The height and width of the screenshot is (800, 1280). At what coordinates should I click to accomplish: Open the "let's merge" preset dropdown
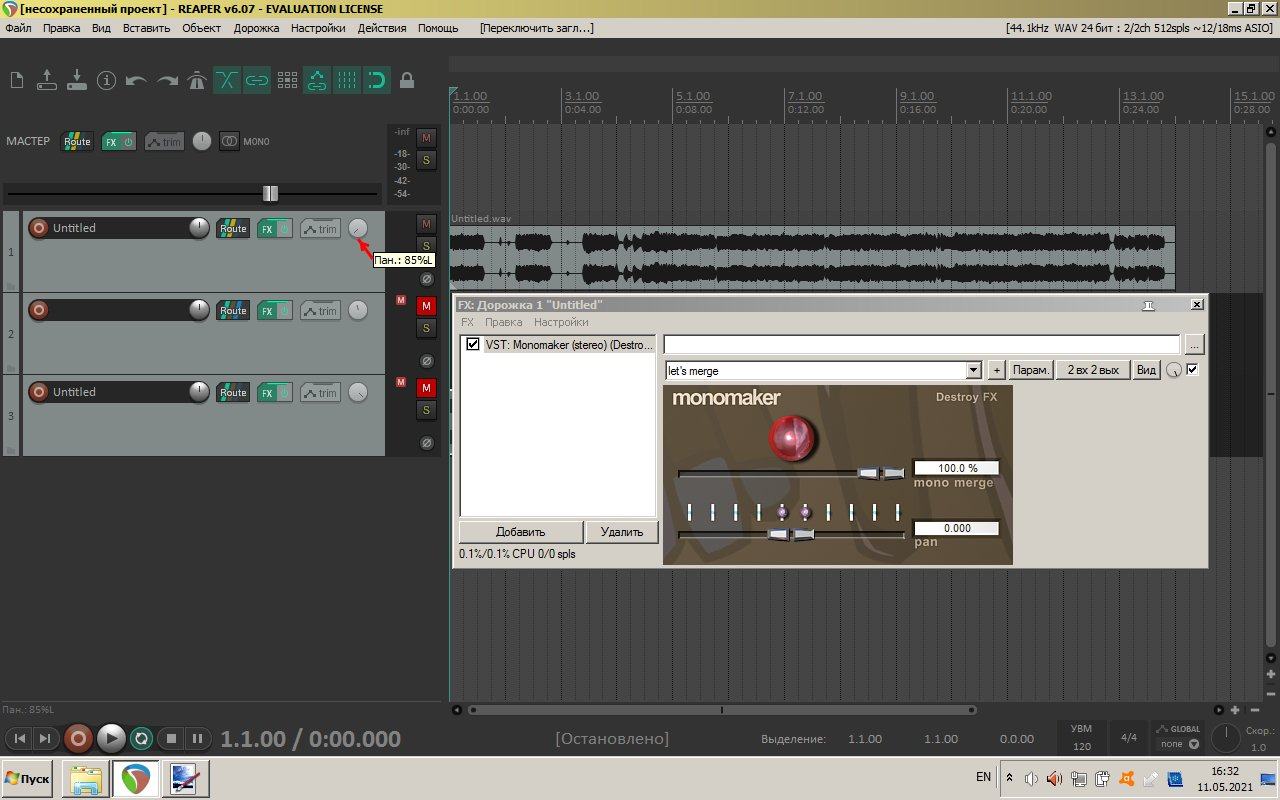pos(973,371)
